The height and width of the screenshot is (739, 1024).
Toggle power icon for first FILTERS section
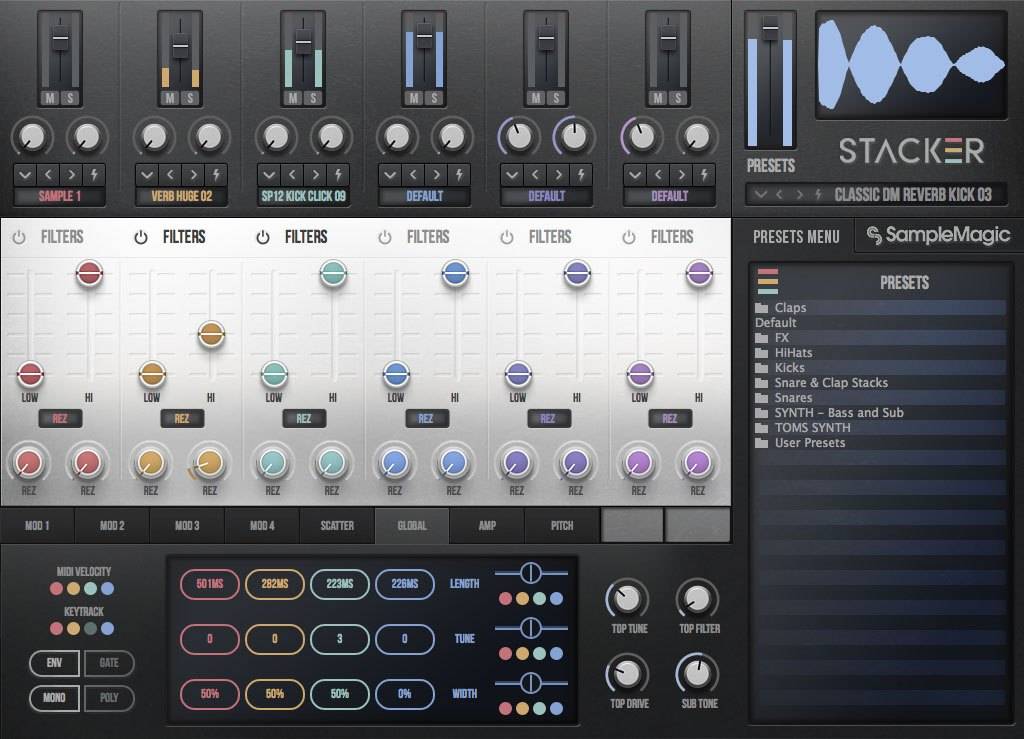point(19,237)
